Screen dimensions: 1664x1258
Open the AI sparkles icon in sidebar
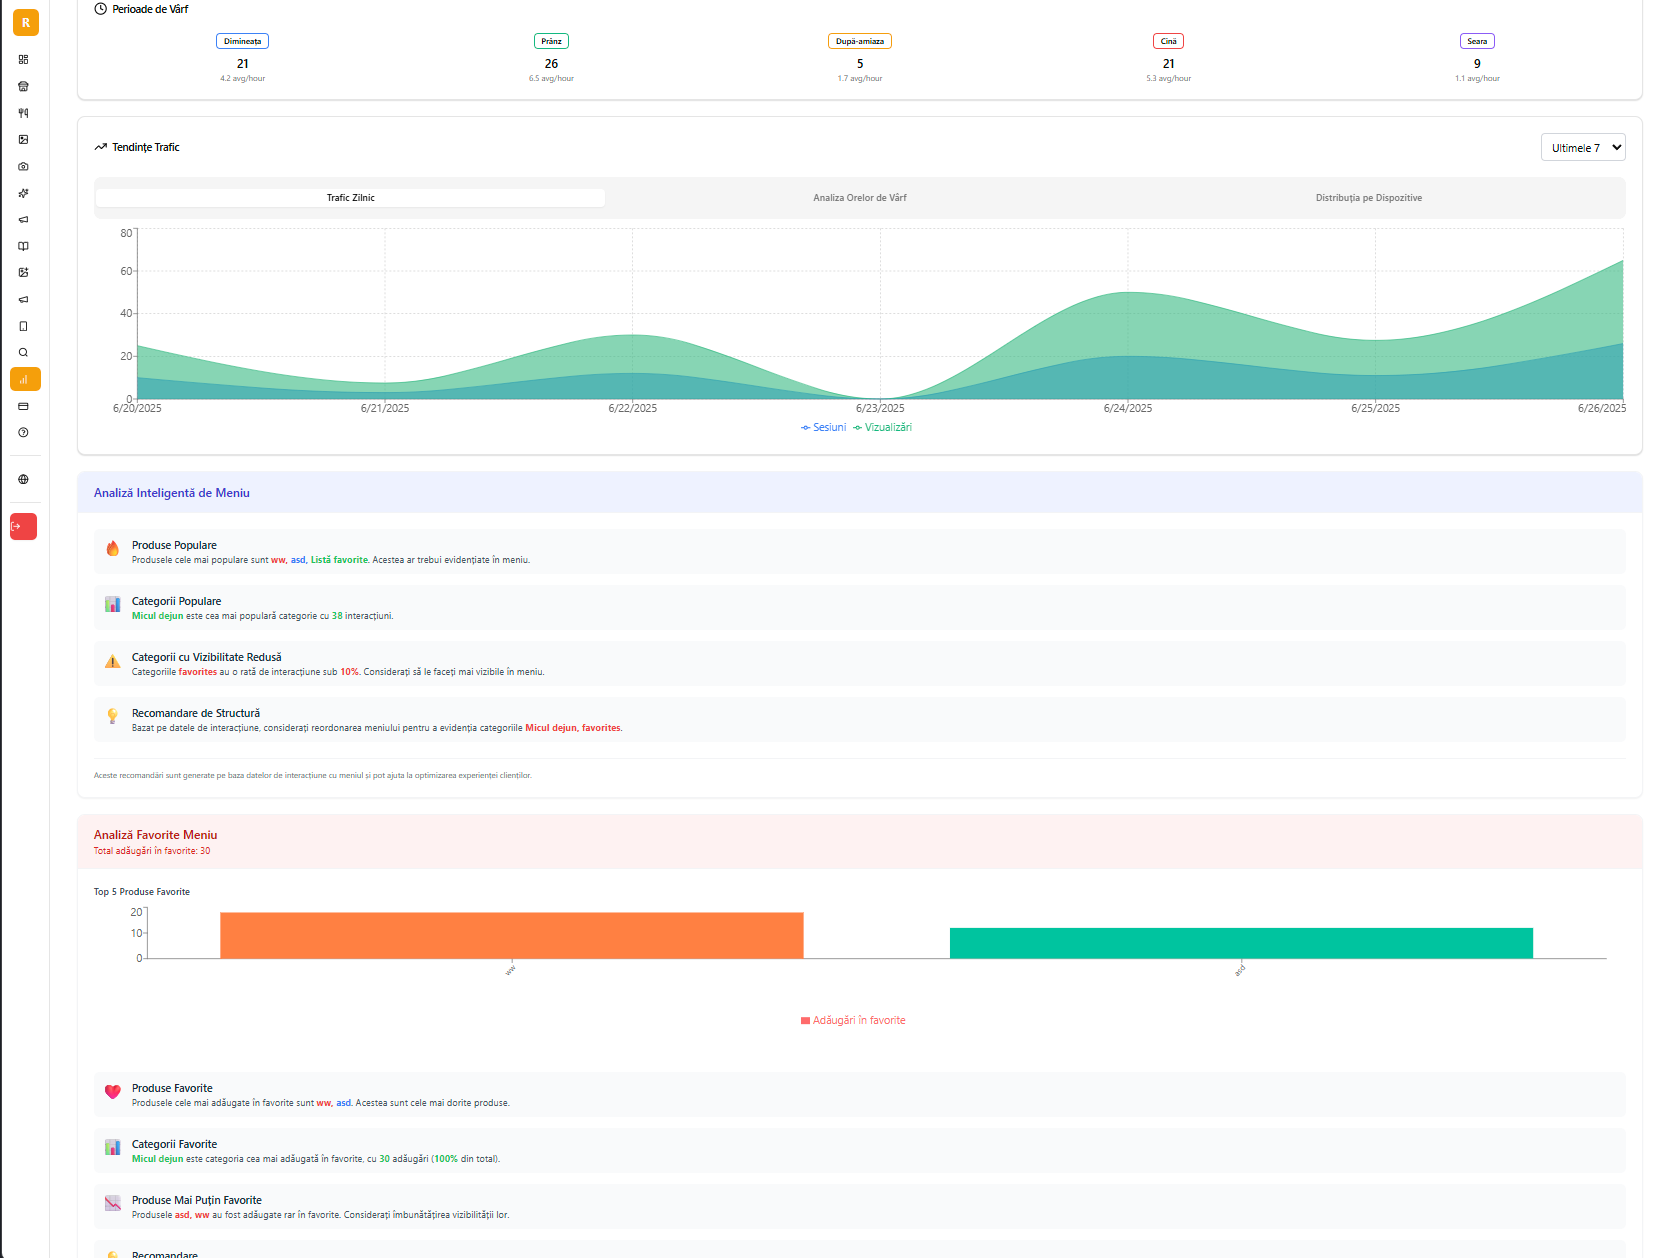coord(23,193)
